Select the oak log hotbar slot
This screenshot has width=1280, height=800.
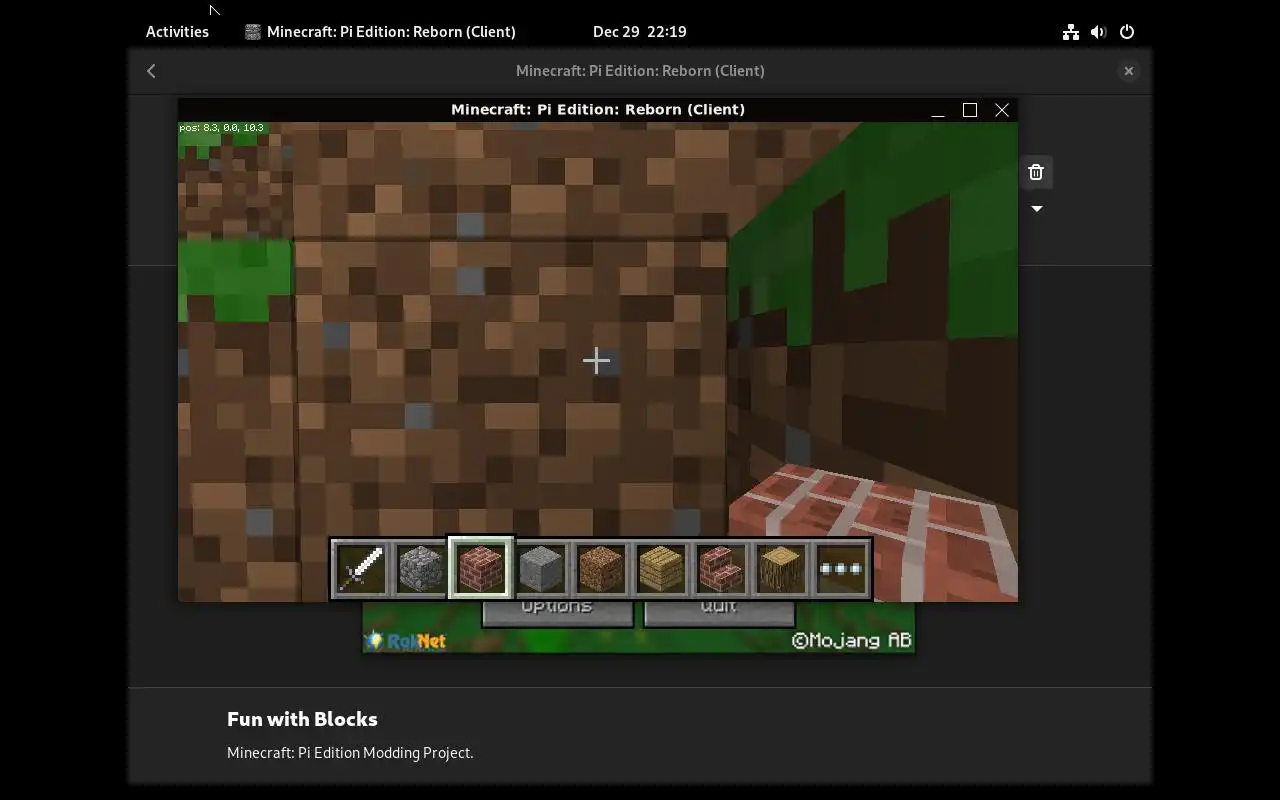[781, 569]
